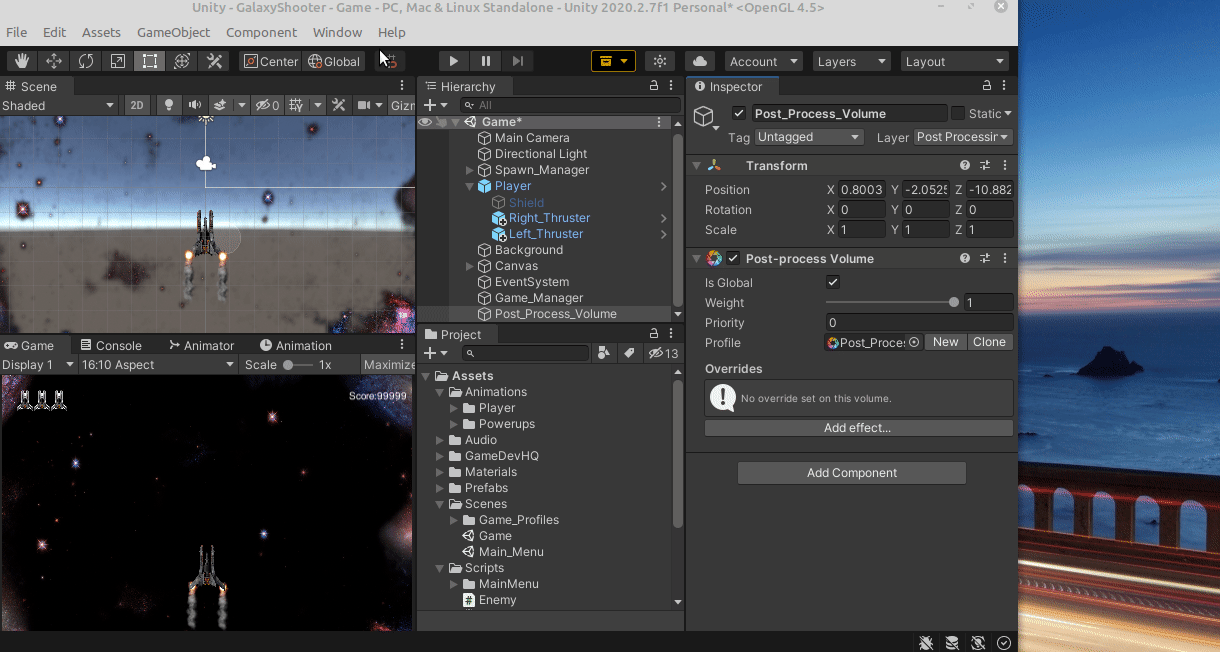
Task: Start Play mode
Action: coord(454,61)
